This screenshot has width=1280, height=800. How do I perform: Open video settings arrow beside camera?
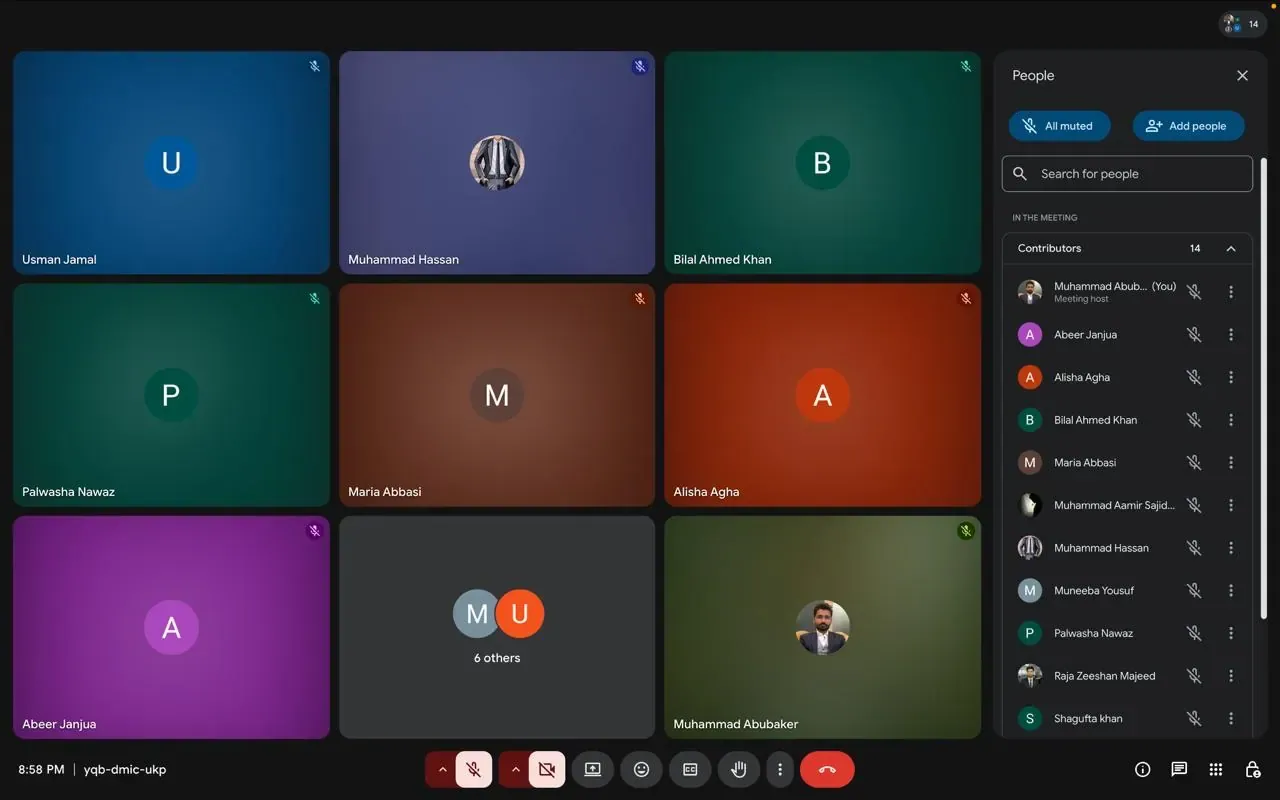pos(515,769)
